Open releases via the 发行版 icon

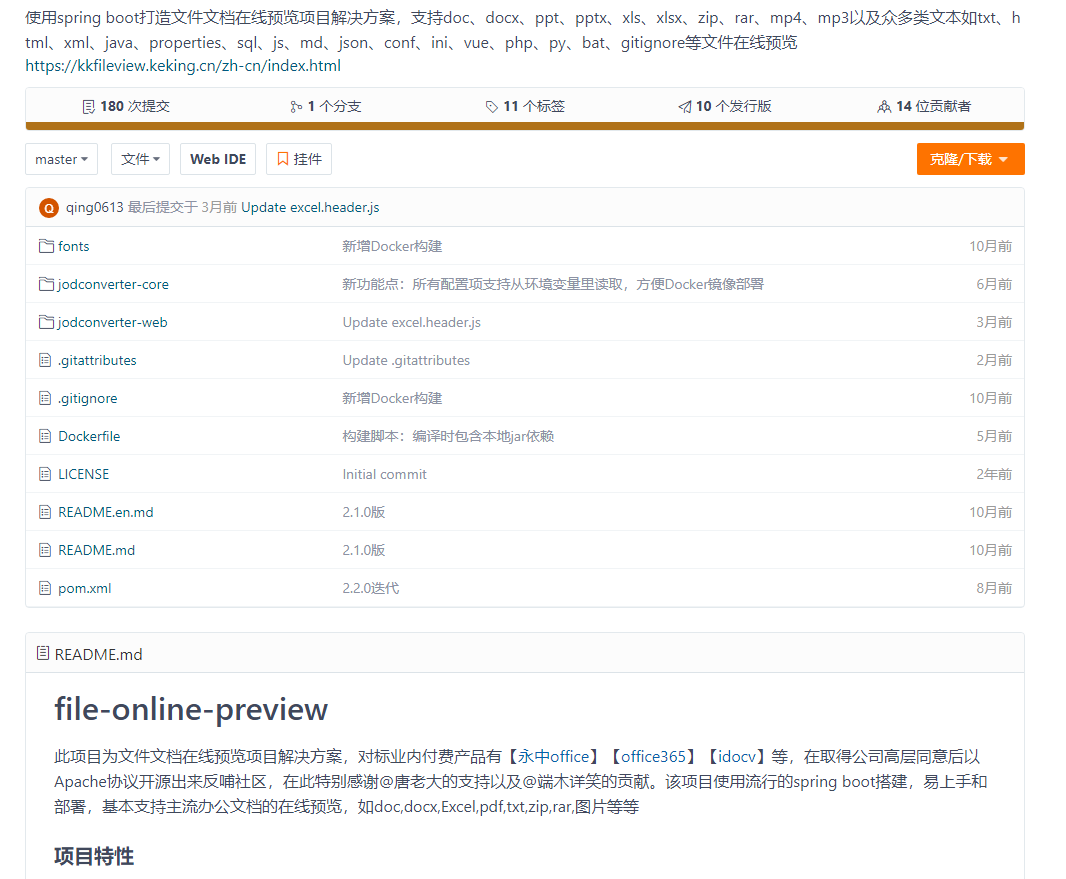point(684,105)
